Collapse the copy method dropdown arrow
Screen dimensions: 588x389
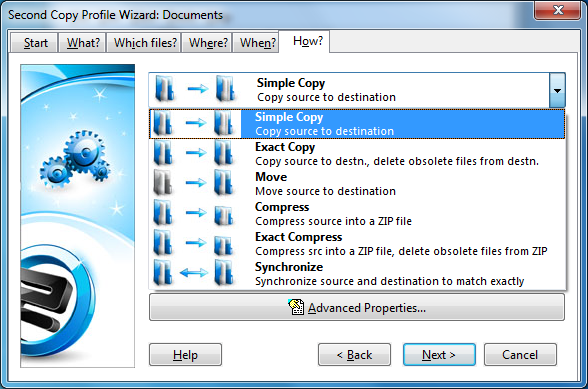pos(557,90)
